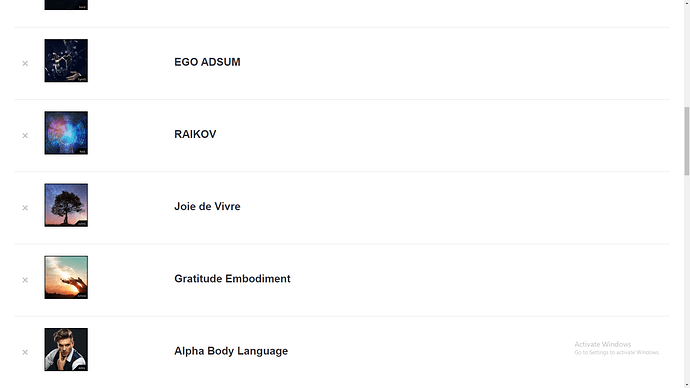Click the partially visible top thumbnail
The height and width of the screenshot is (388, 690).
[66, 5]
